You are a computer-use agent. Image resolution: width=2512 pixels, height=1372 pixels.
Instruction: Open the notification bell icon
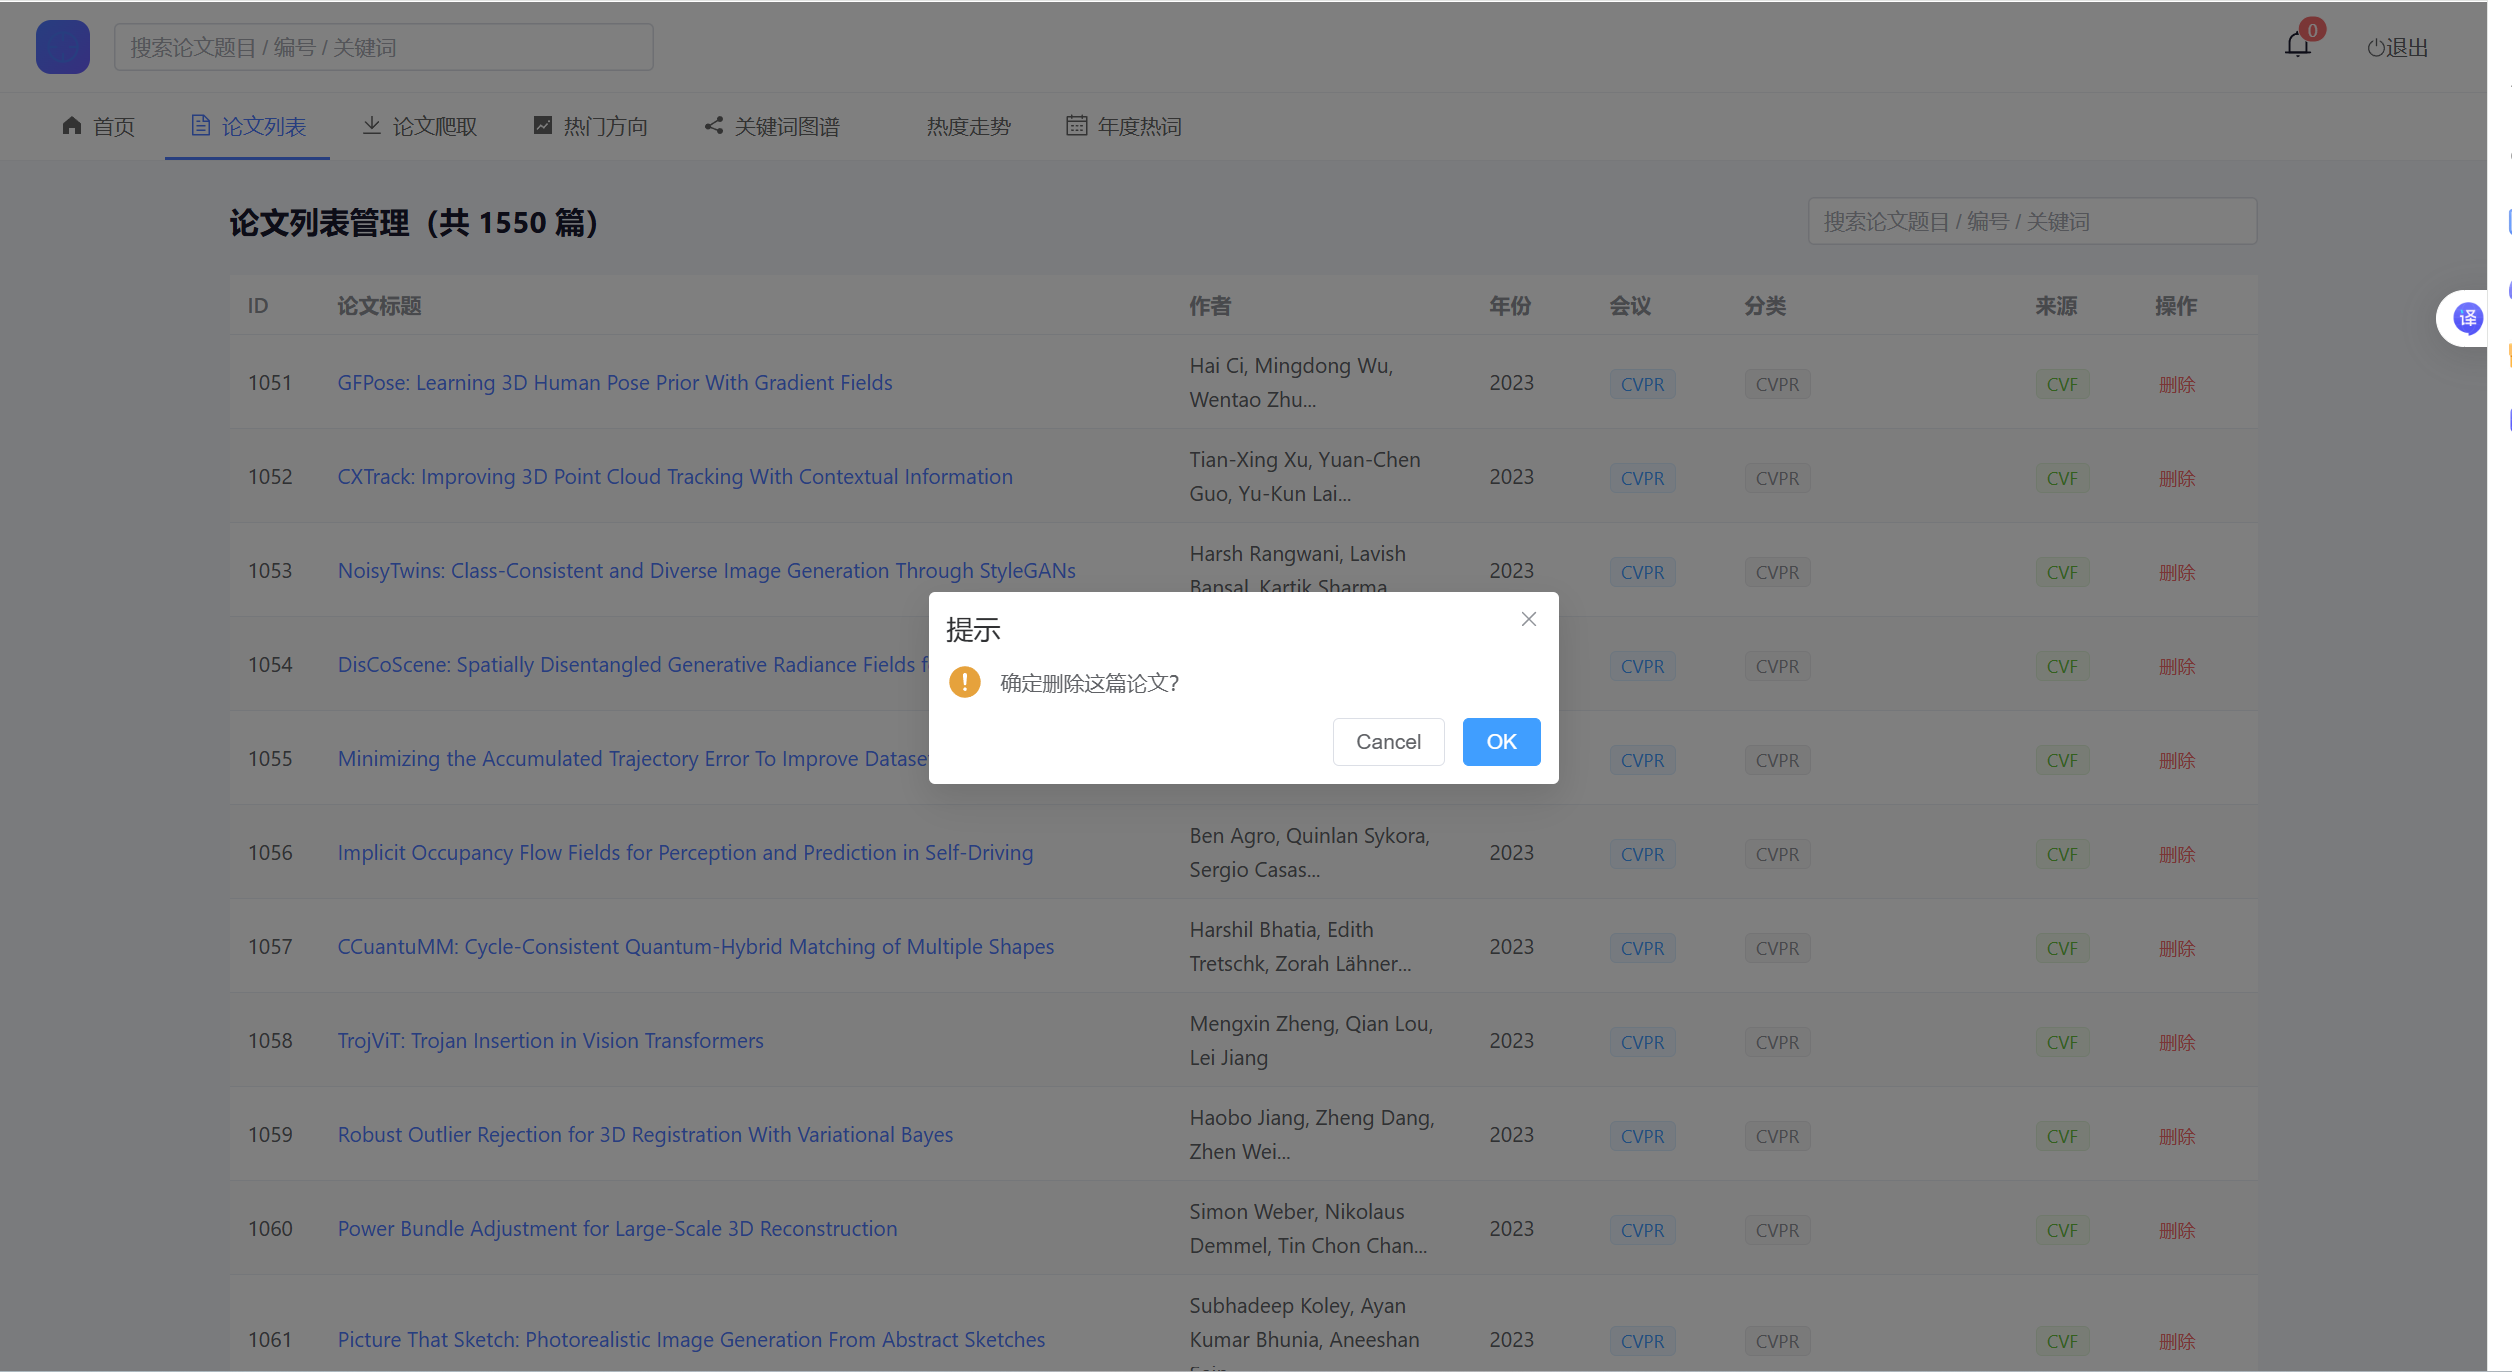coord(2298,45)
